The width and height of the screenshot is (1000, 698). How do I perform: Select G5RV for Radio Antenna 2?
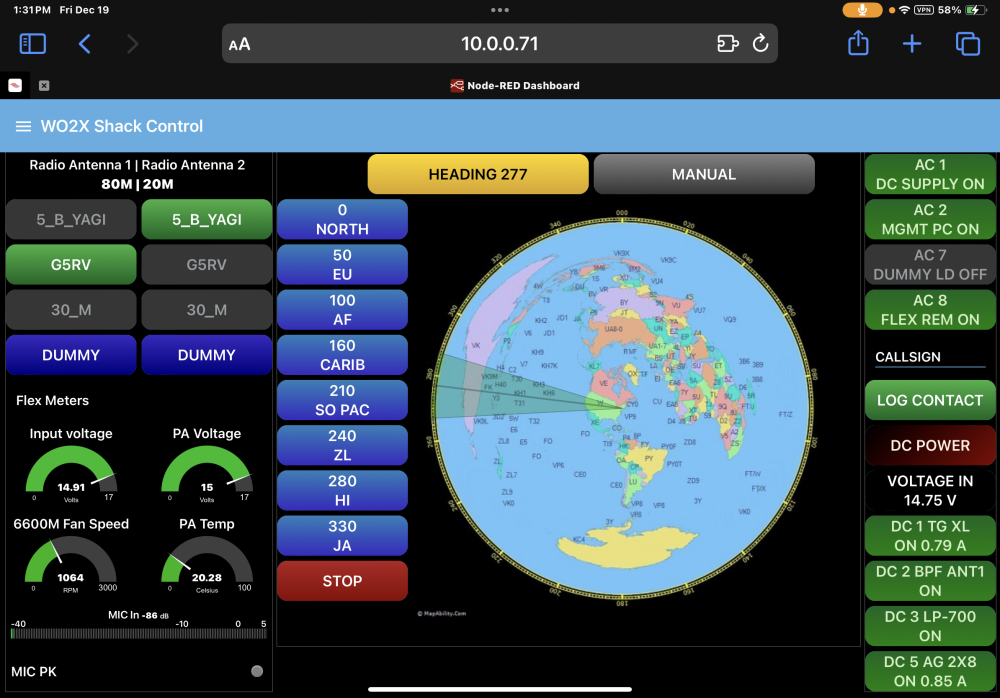click(x=207, y=265)
